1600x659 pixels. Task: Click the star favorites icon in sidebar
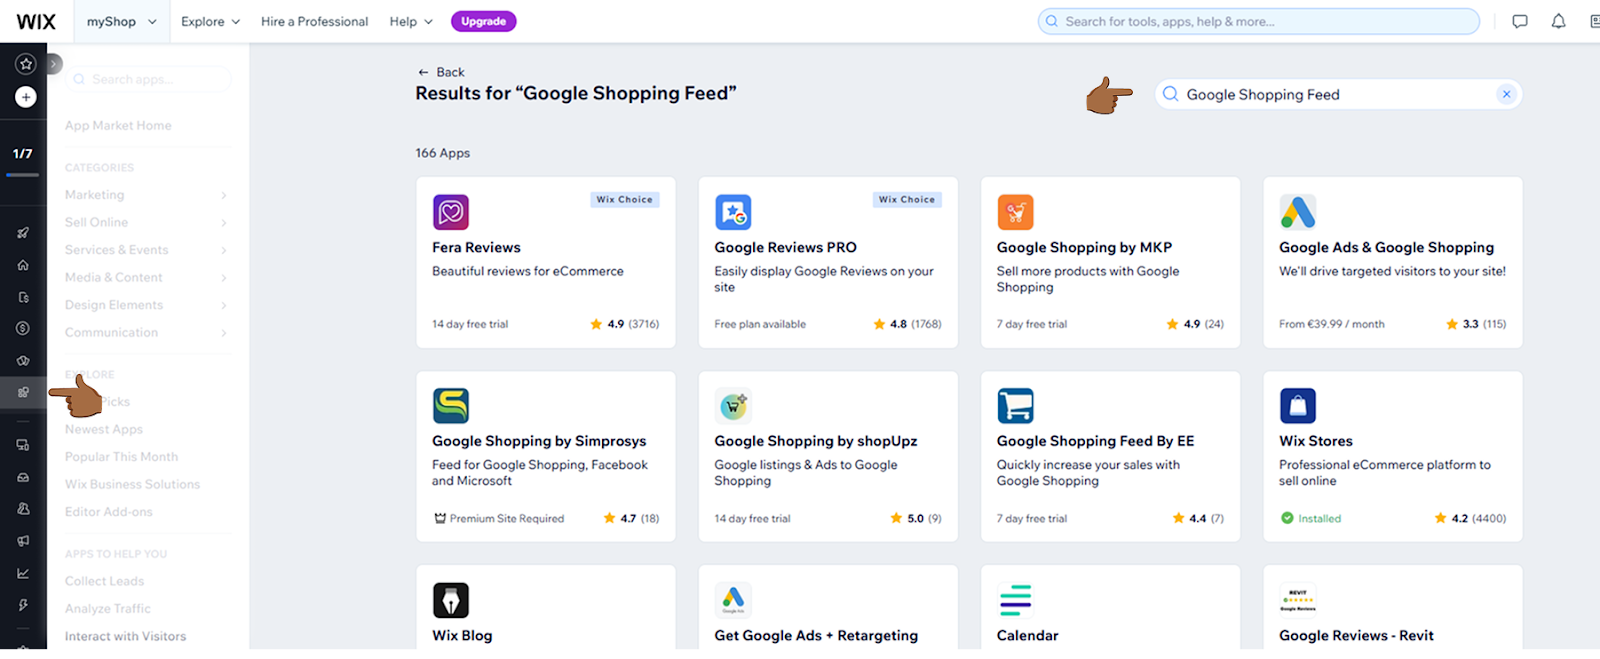click(x=26, y=64)
